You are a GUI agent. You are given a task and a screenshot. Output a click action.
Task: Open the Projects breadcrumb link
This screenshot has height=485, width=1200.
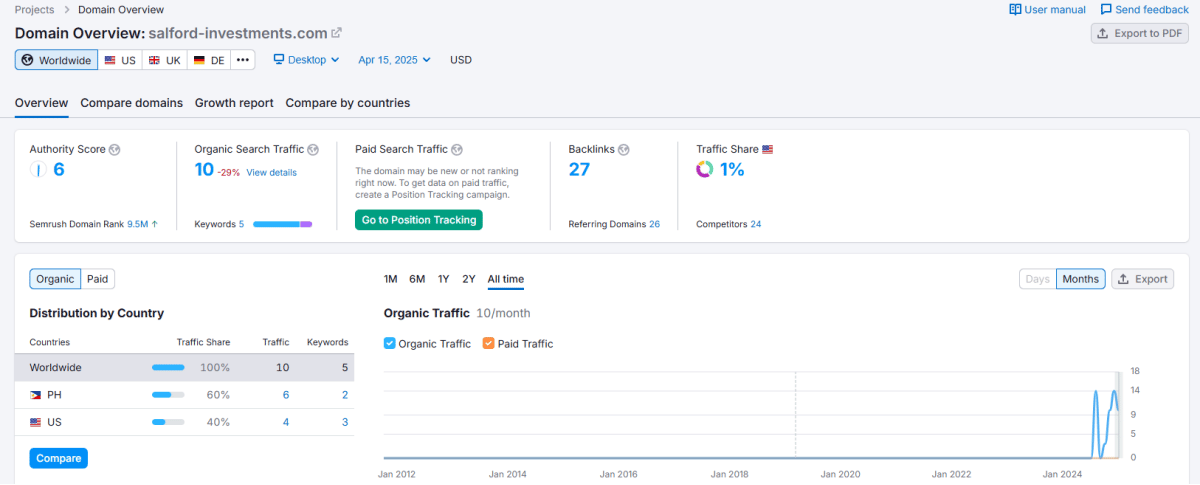[x=35, y=10]
